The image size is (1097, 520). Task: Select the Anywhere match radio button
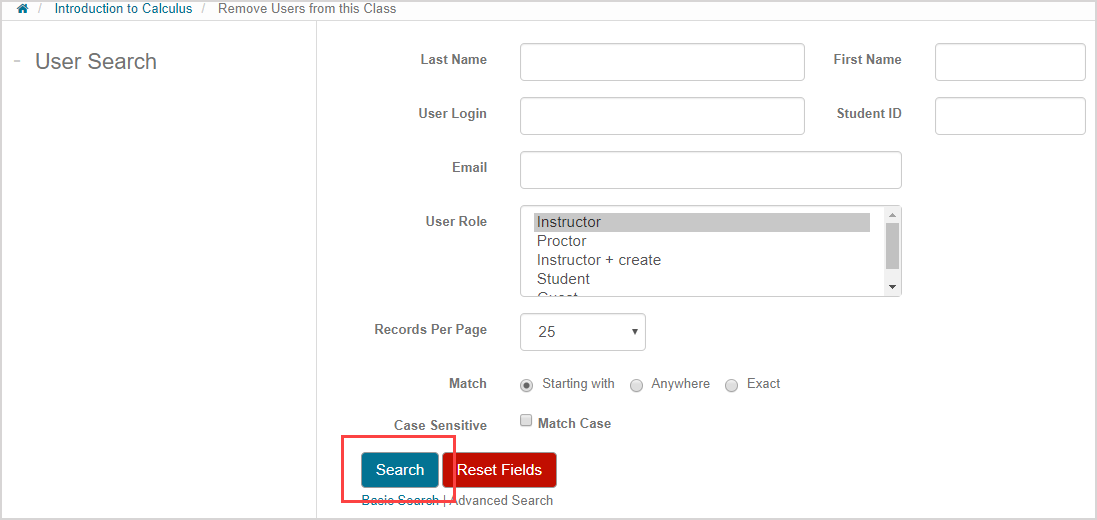tap(636, 385)
